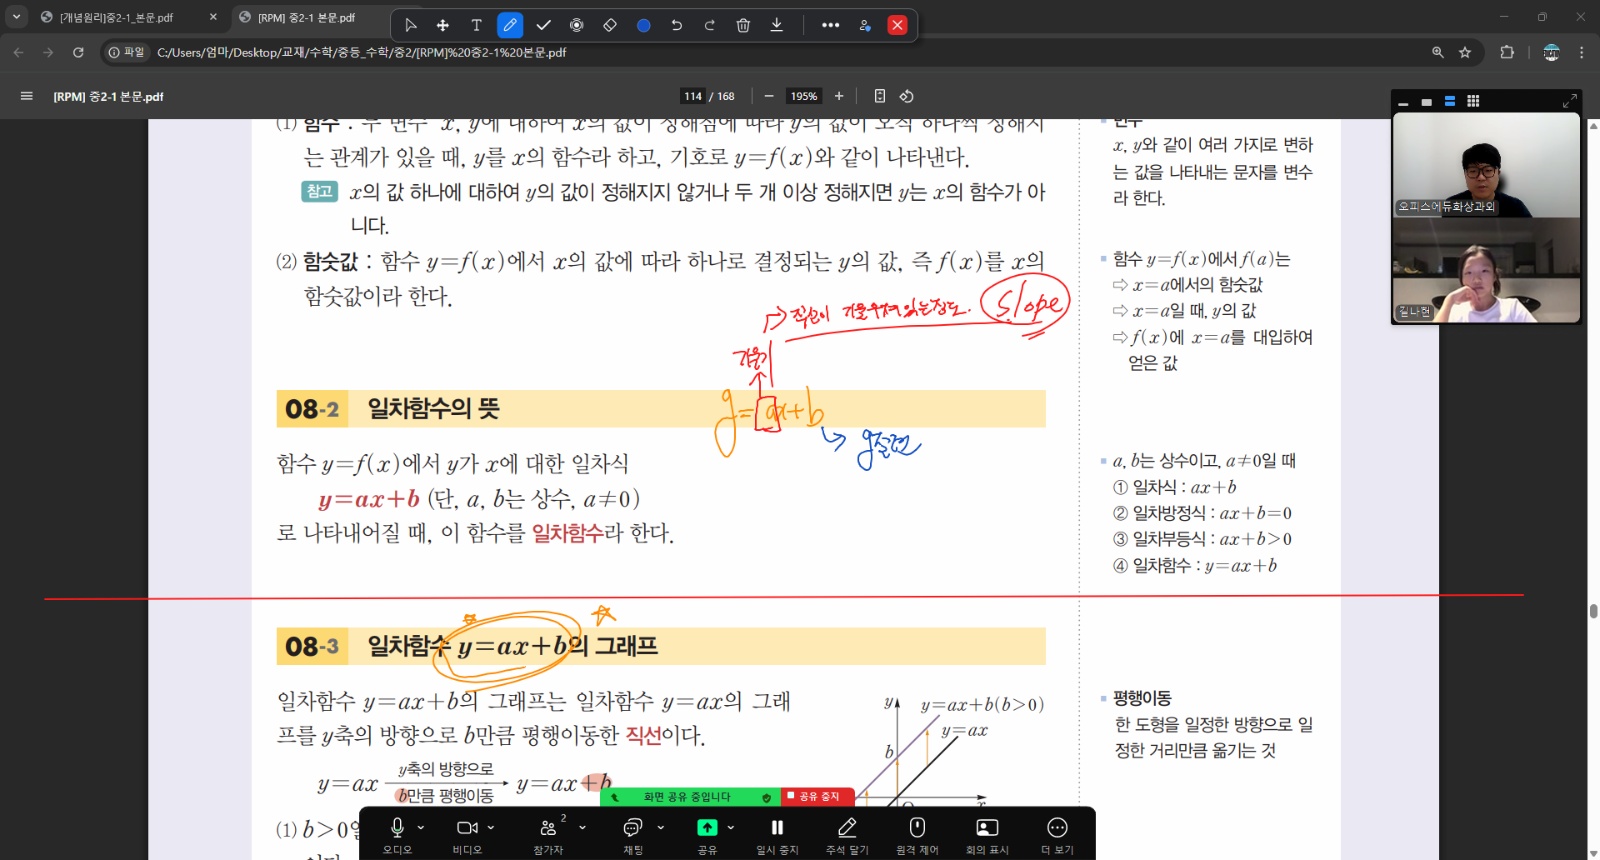Expand the audio options arrow
The width and height of the screenshot is (1600, 860).
421,827
